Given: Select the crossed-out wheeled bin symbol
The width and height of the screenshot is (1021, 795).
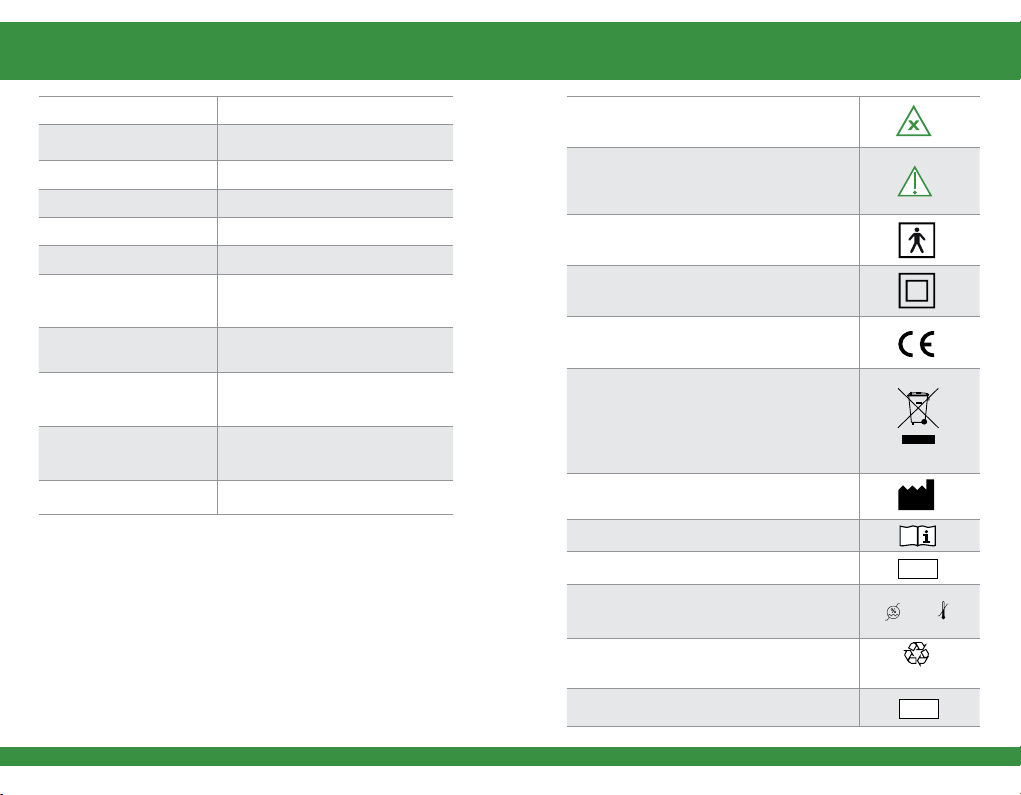Looking at the screenshot, I should [x=918, y=407].
